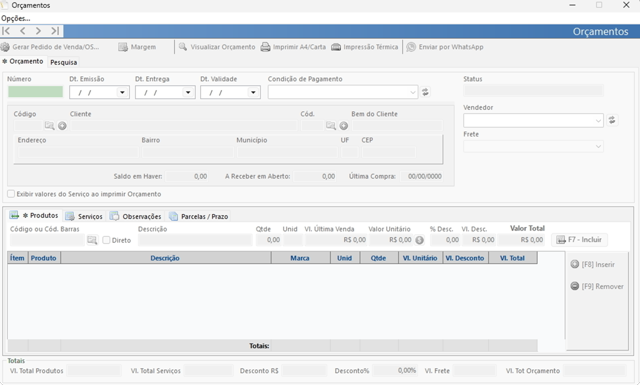Click the % Desc. input field
The image size is (640, 385).
[x=444, y=240]
